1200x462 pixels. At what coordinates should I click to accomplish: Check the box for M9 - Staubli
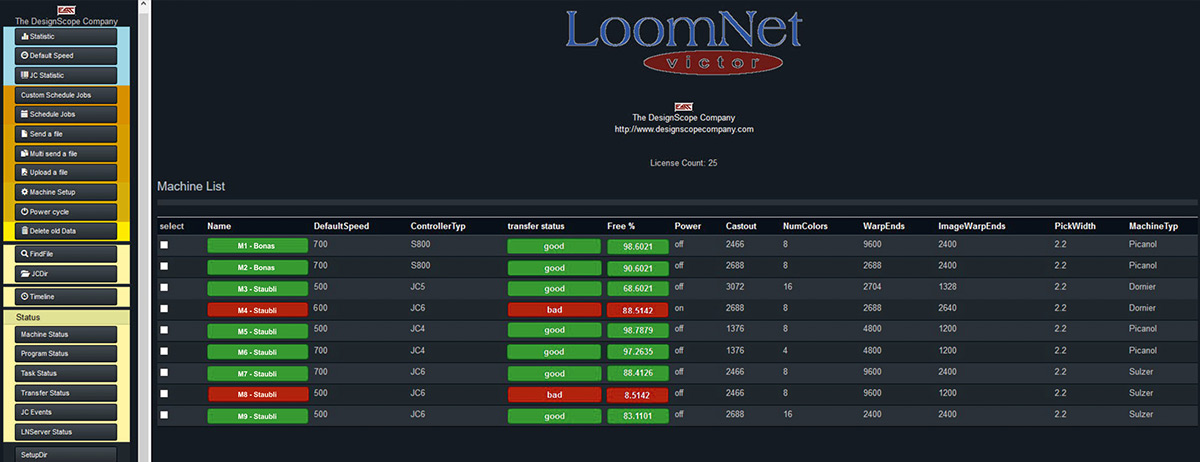[165, 415]
